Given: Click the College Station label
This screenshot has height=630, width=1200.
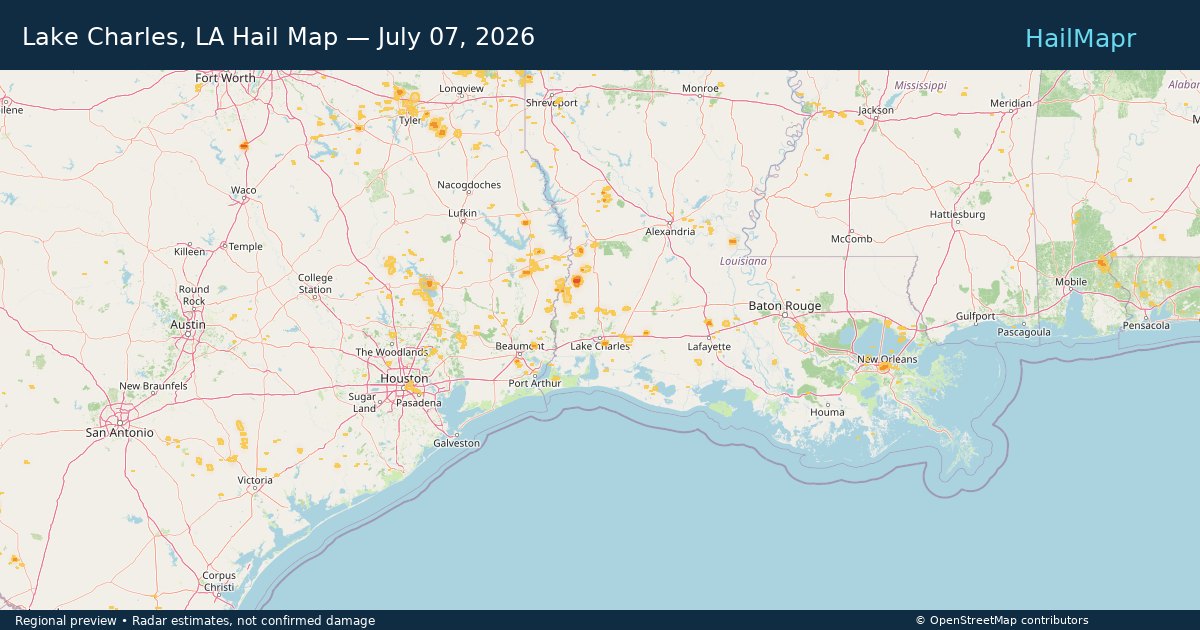Looking at the screenshot, I should click(x=315, y=284).
